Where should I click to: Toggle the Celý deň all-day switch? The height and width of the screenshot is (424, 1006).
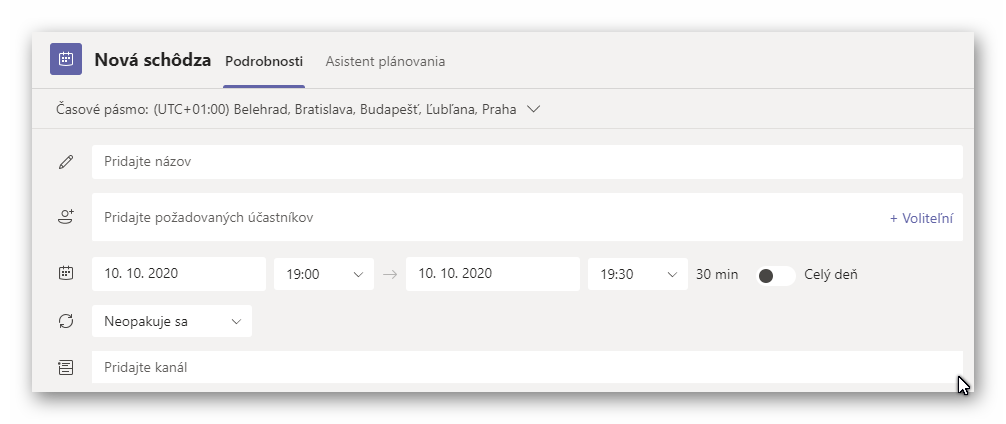(776, 275)
